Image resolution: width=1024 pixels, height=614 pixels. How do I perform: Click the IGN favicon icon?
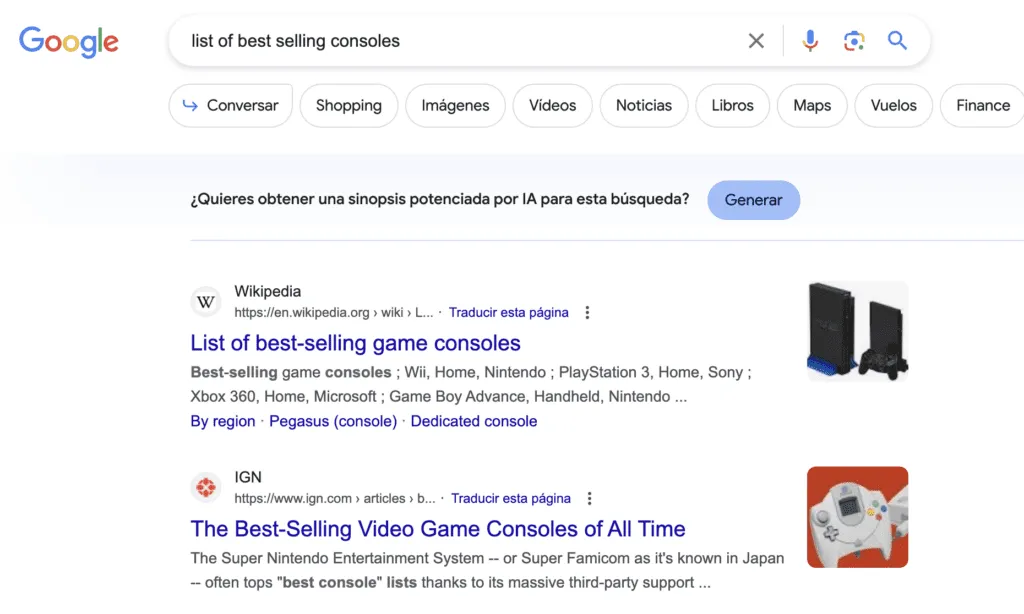[206, 487]
